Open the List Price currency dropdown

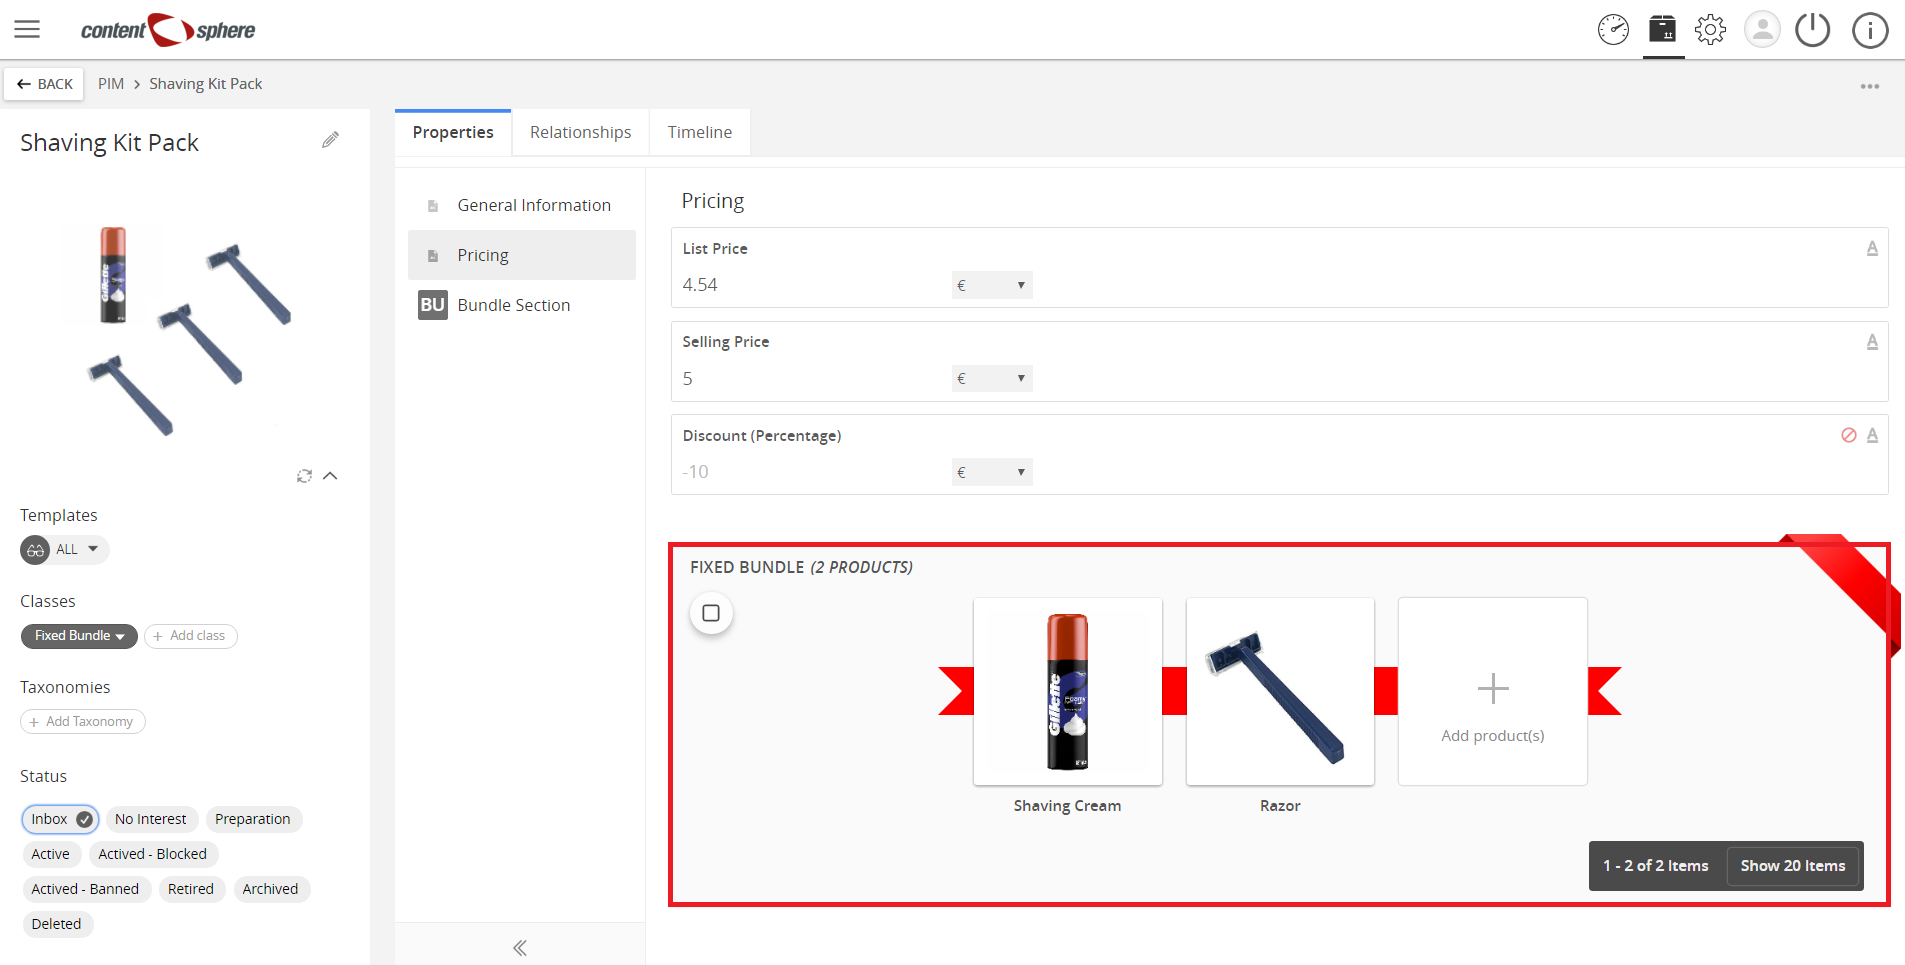(991, 285)
